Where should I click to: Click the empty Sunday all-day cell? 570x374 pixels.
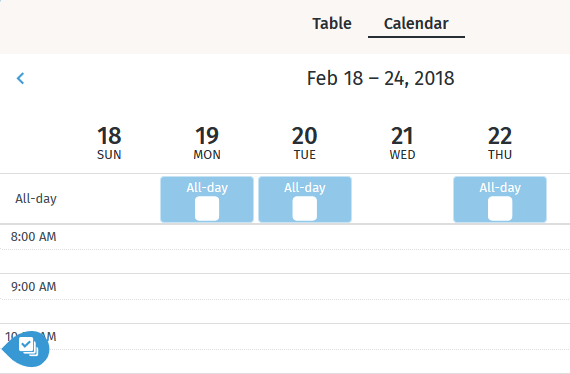109,199
